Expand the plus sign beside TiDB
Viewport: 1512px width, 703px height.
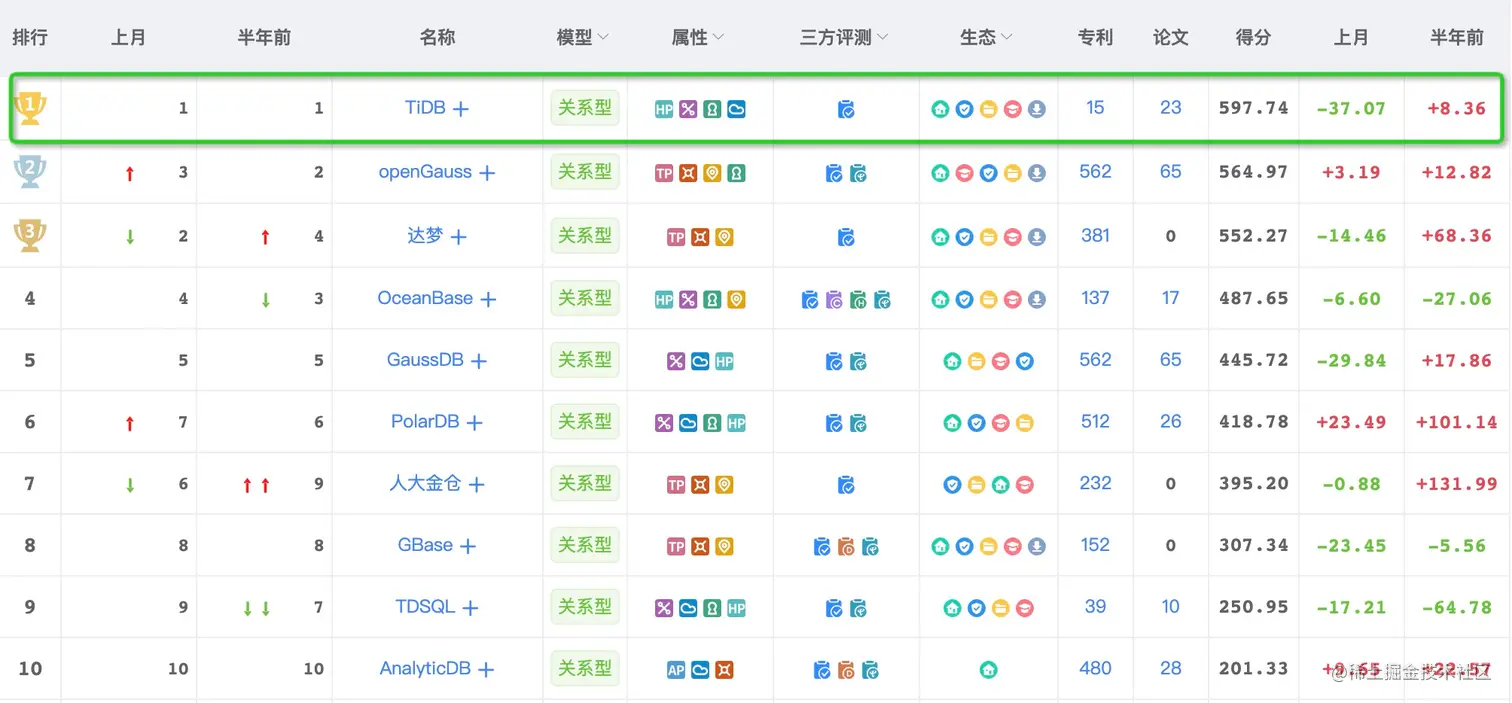[461, 109]
